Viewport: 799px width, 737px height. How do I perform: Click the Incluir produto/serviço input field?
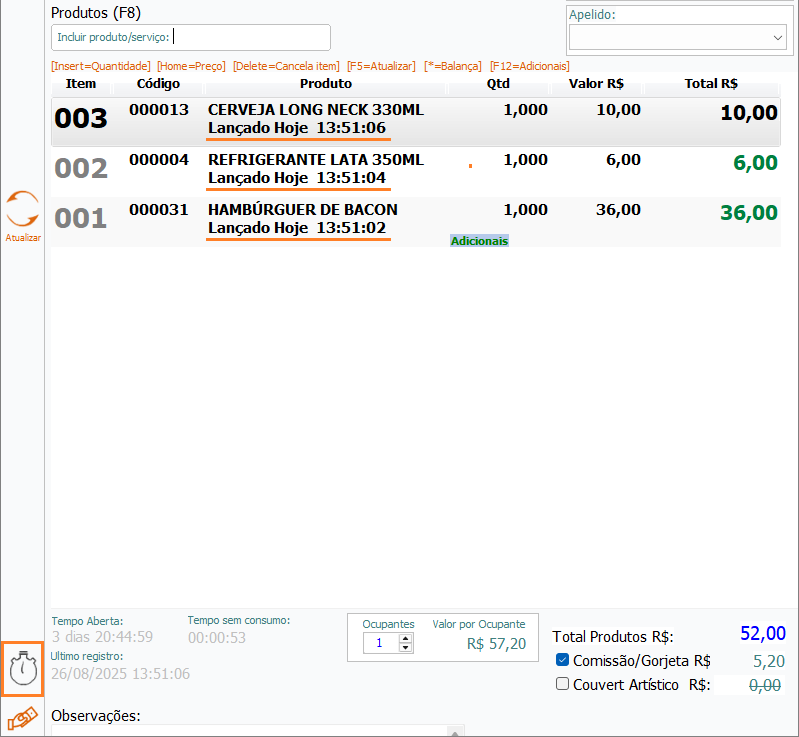pos(250,37)
